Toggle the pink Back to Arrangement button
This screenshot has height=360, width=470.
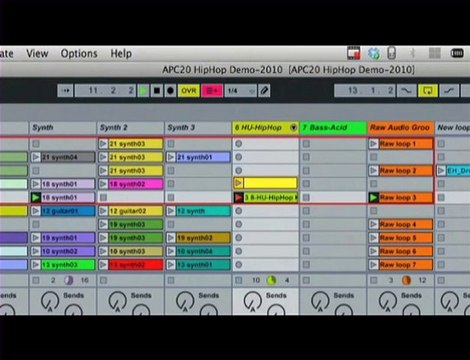212,91
